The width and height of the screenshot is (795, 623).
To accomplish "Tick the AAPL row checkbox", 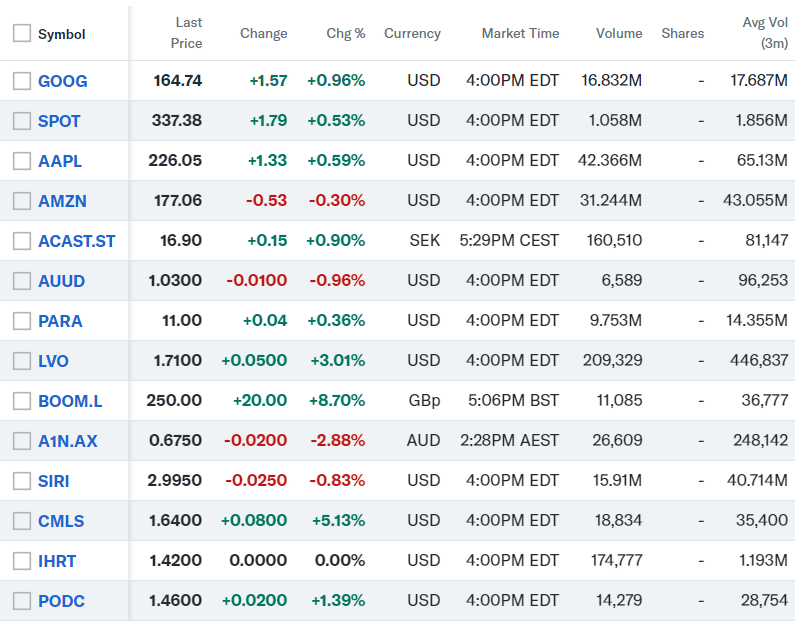I will point(22,161).
